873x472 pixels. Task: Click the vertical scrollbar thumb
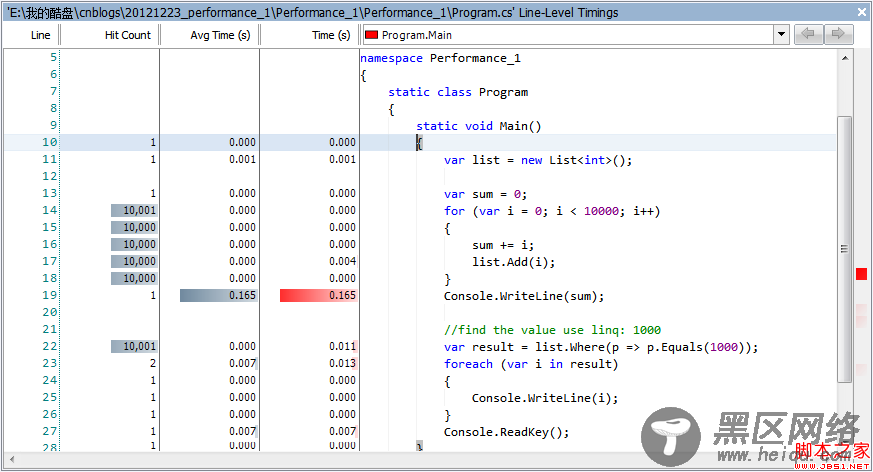[845, 249]
